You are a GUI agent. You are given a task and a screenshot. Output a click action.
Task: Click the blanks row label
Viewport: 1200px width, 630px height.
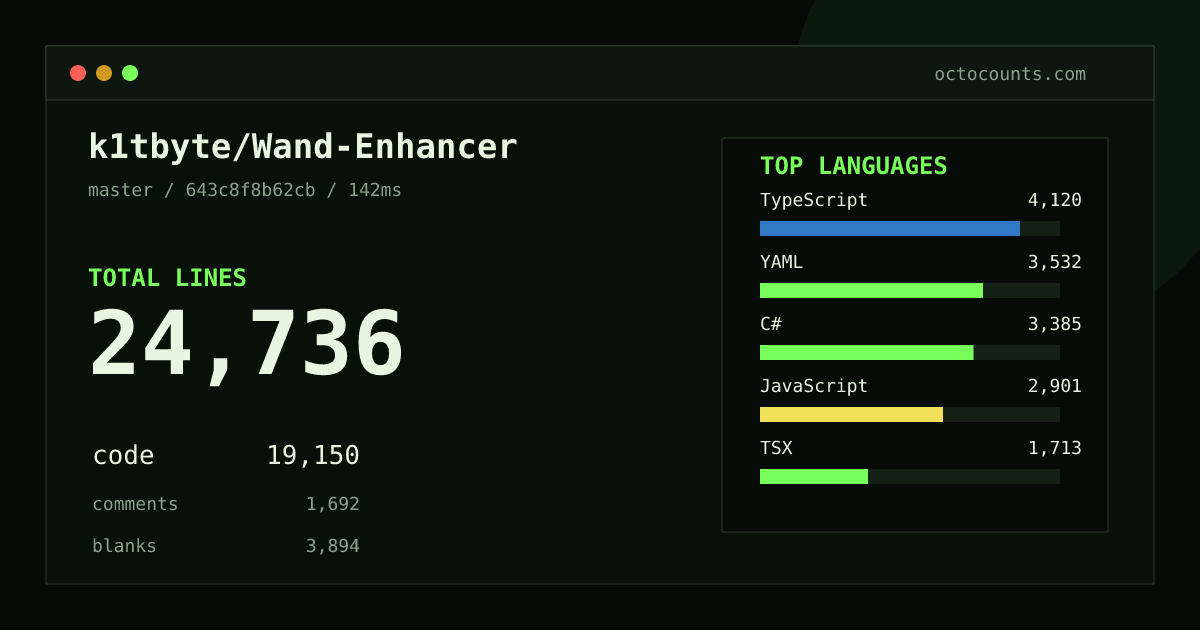124,546
